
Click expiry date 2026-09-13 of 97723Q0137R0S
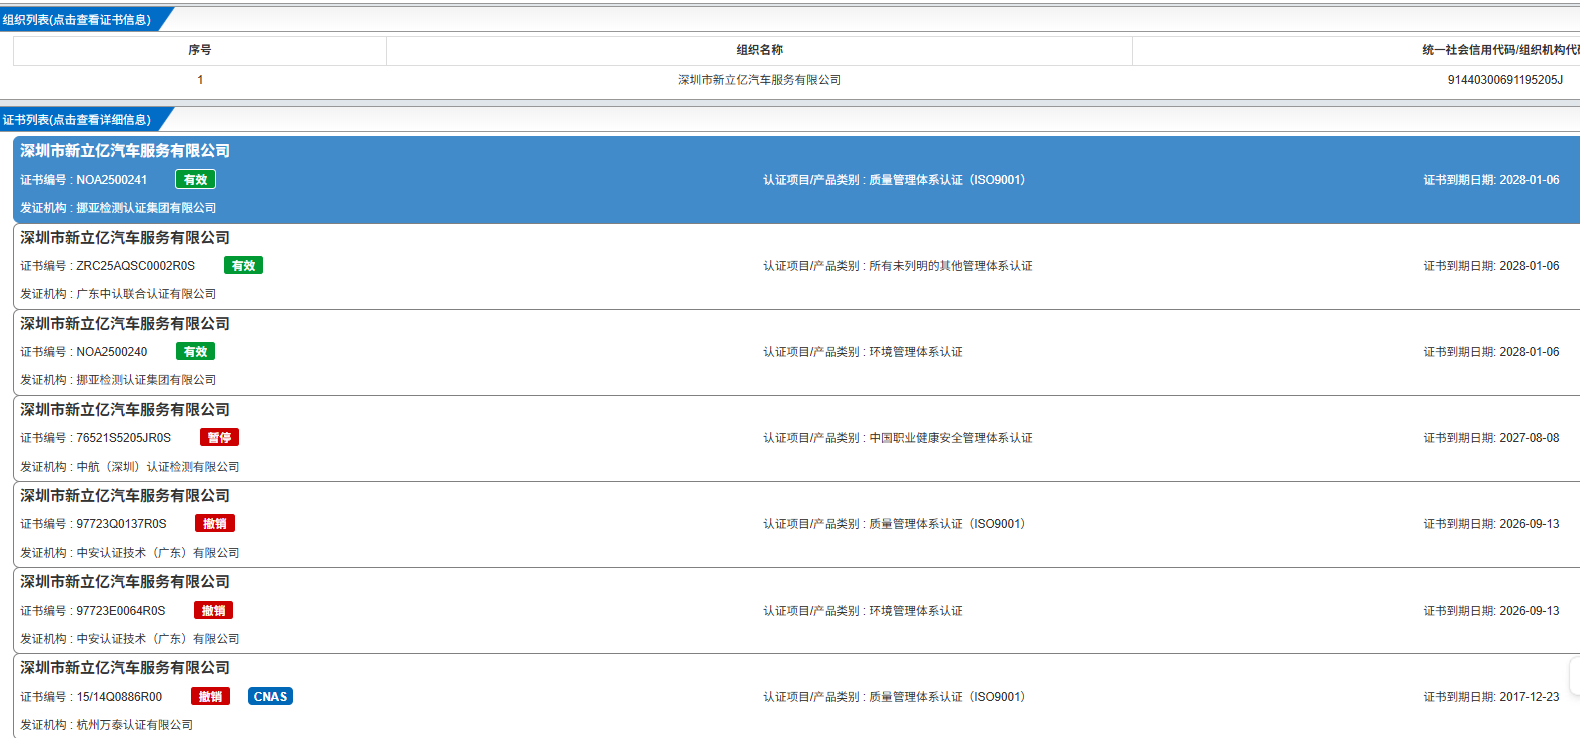(1529, 524)
